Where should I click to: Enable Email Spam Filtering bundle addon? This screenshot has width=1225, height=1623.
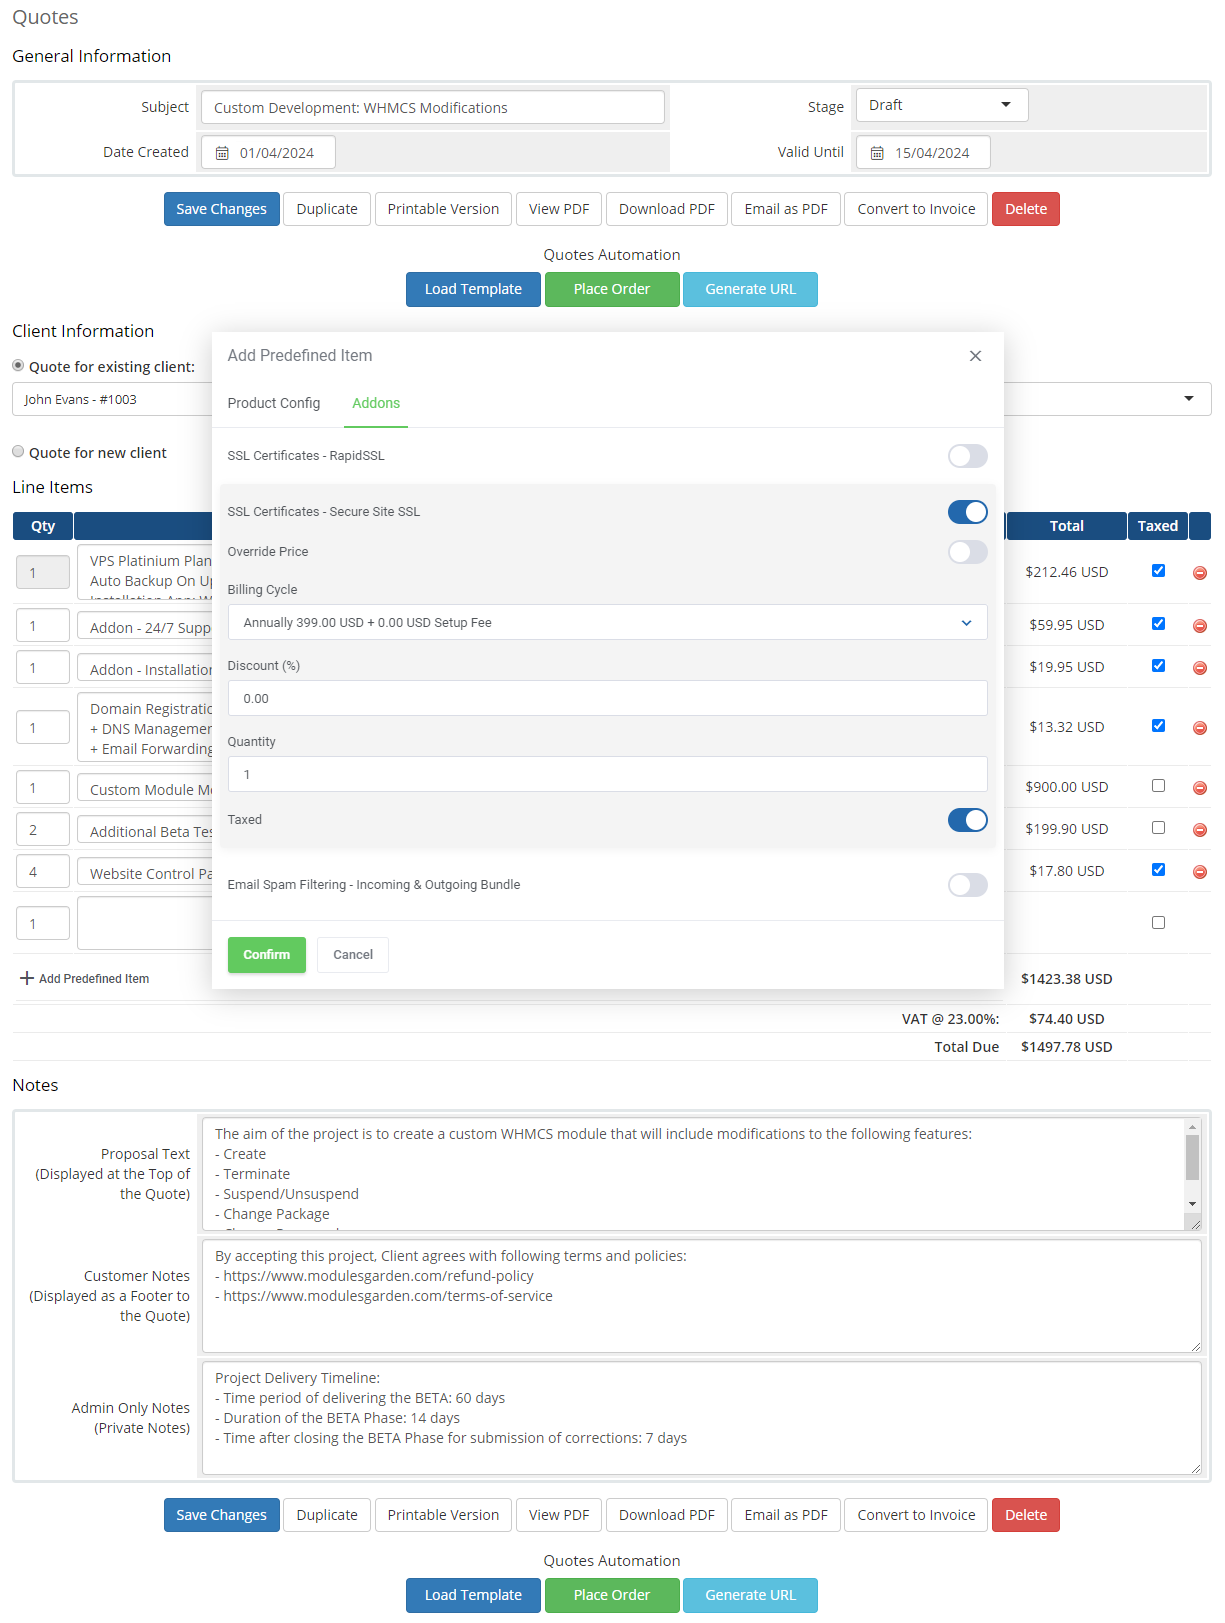coord(967,885)
